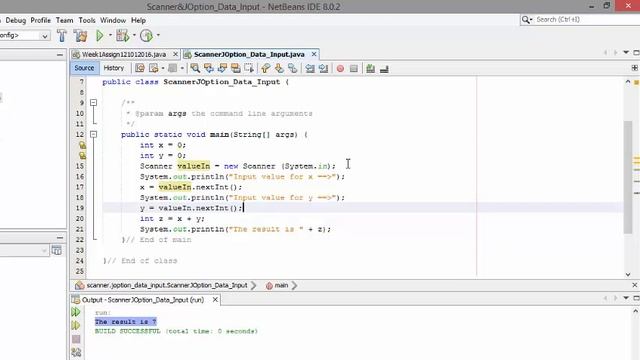Click the Shift Line Right icon

point(323,69)
